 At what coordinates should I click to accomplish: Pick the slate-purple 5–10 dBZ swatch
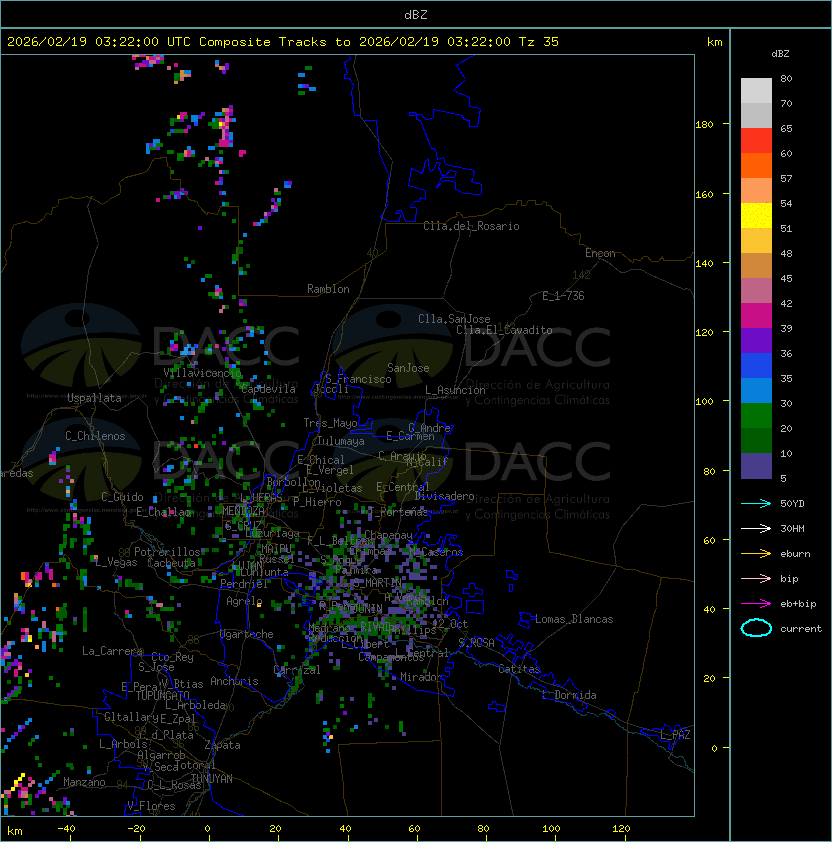(756, 466)
